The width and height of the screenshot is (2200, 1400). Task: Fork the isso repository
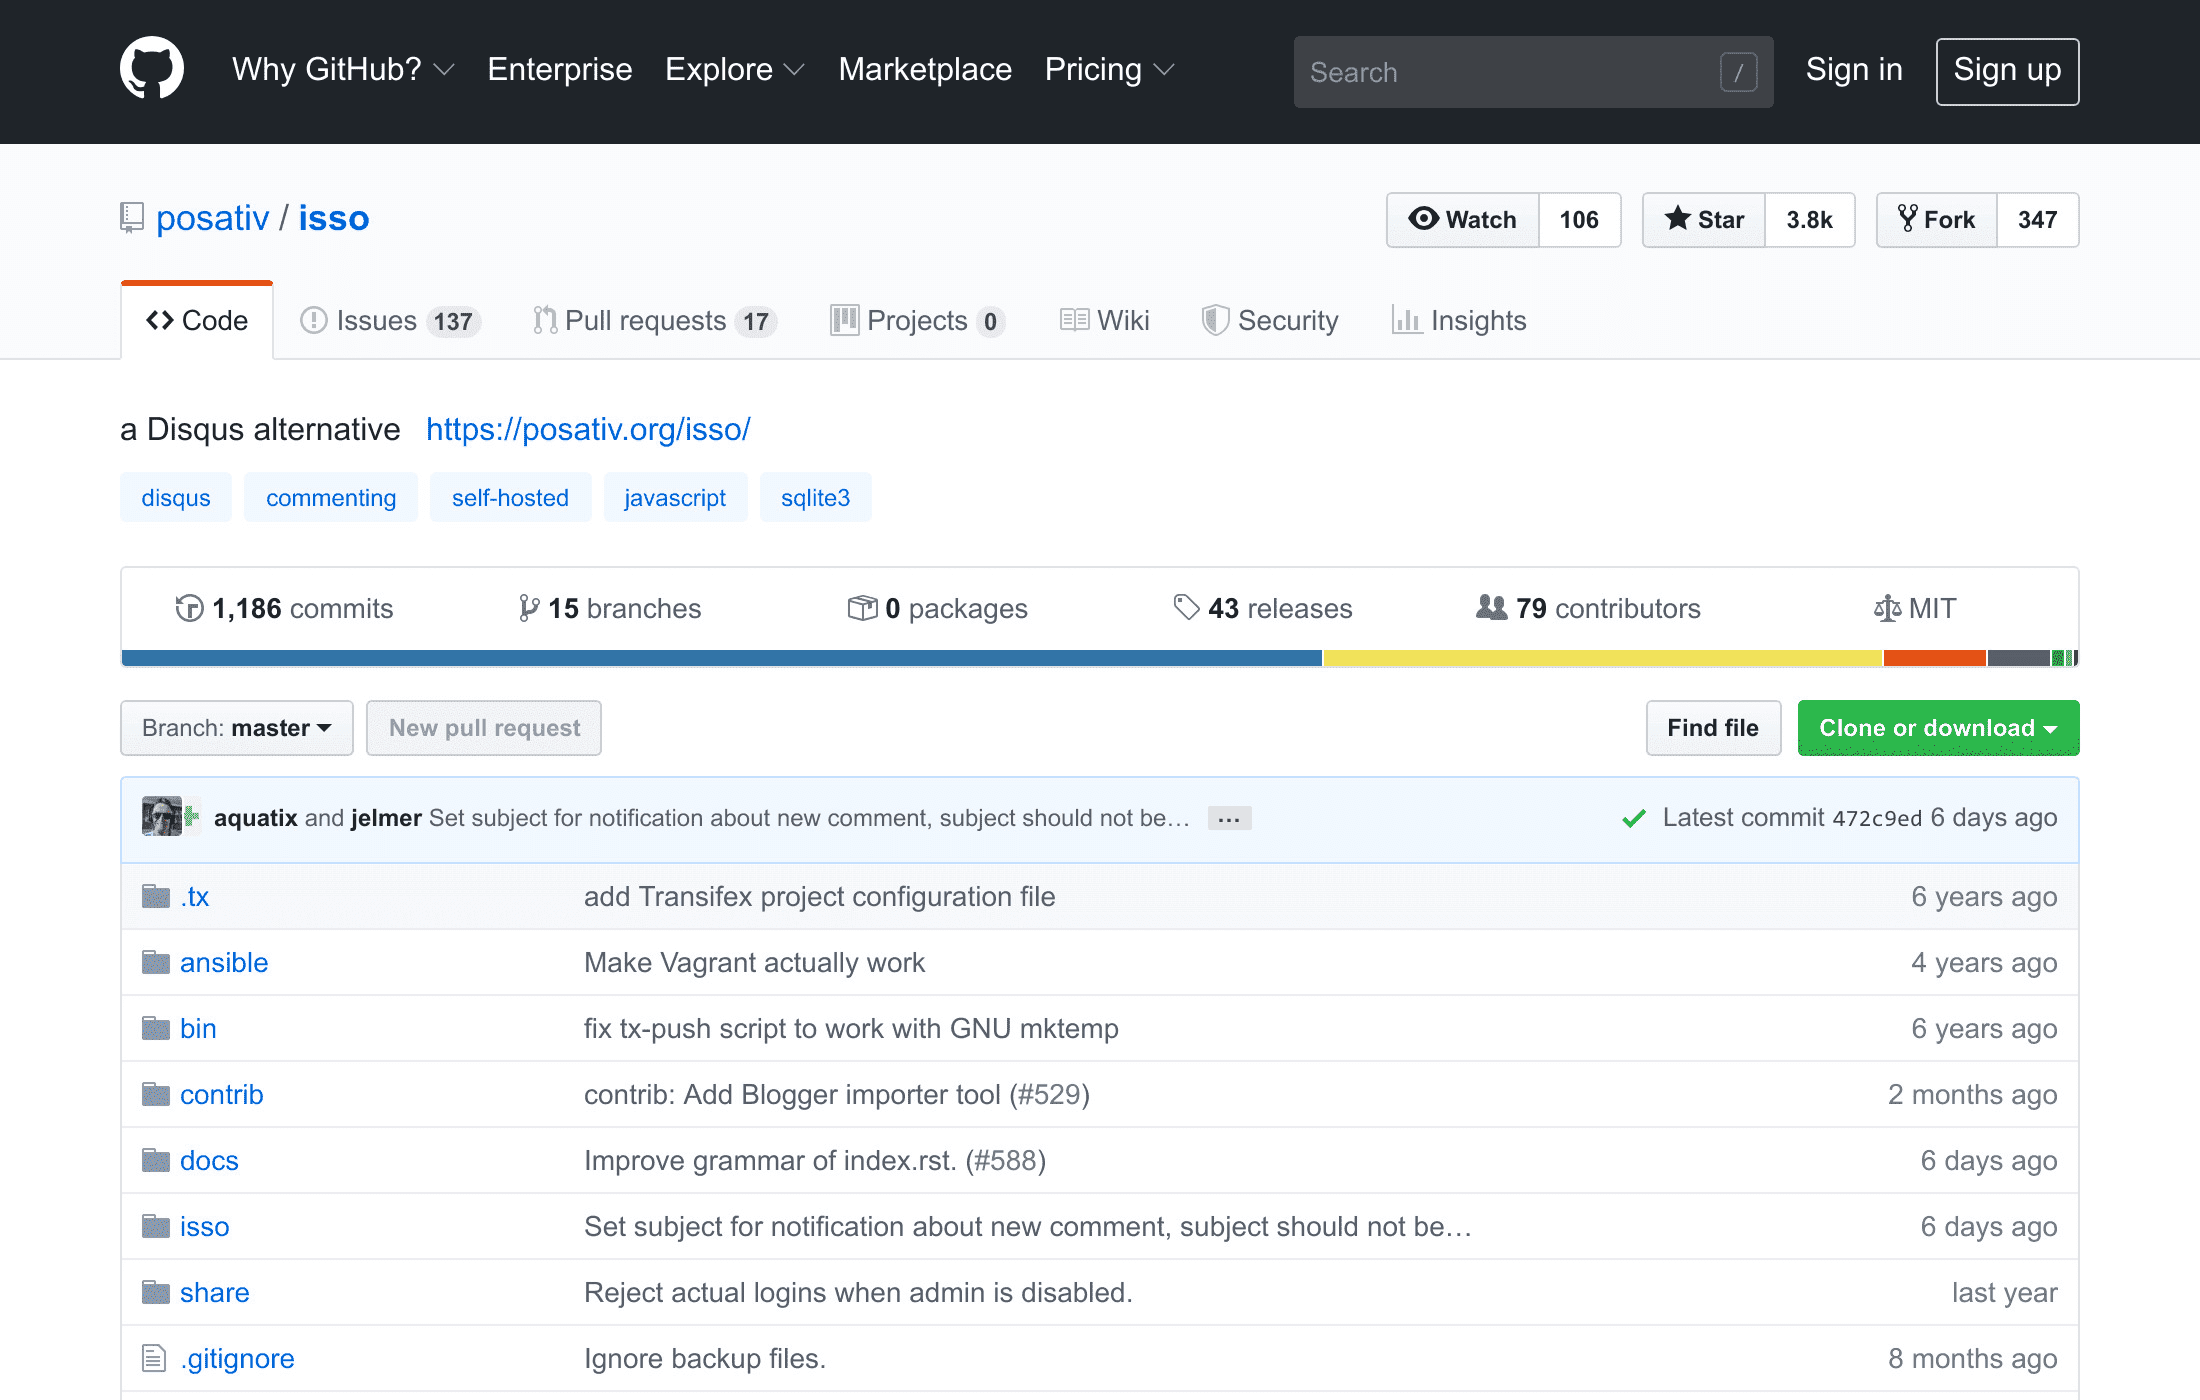tap(1937, 220)
